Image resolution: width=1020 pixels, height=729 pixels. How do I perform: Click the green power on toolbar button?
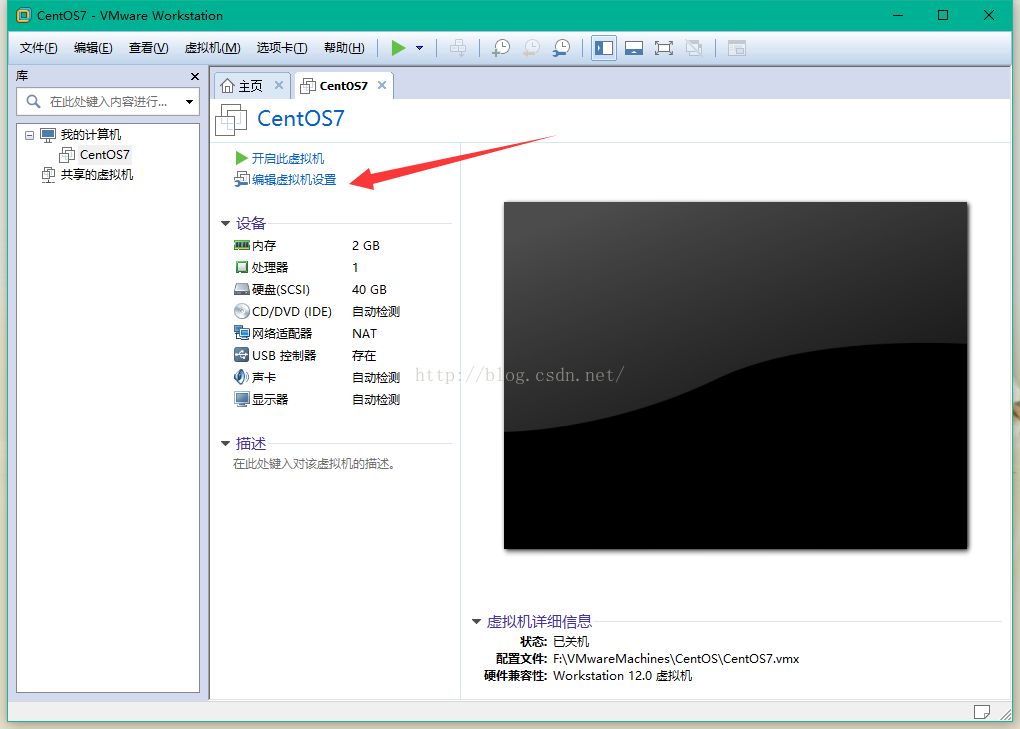point(398,47)
